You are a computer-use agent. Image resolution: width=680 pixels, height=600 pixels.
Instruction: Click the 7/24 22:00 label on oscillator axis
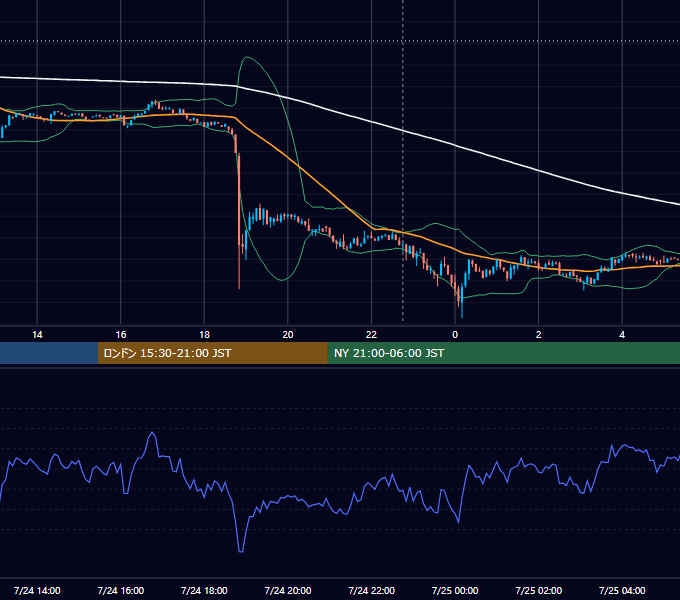[x=371, y=590]
